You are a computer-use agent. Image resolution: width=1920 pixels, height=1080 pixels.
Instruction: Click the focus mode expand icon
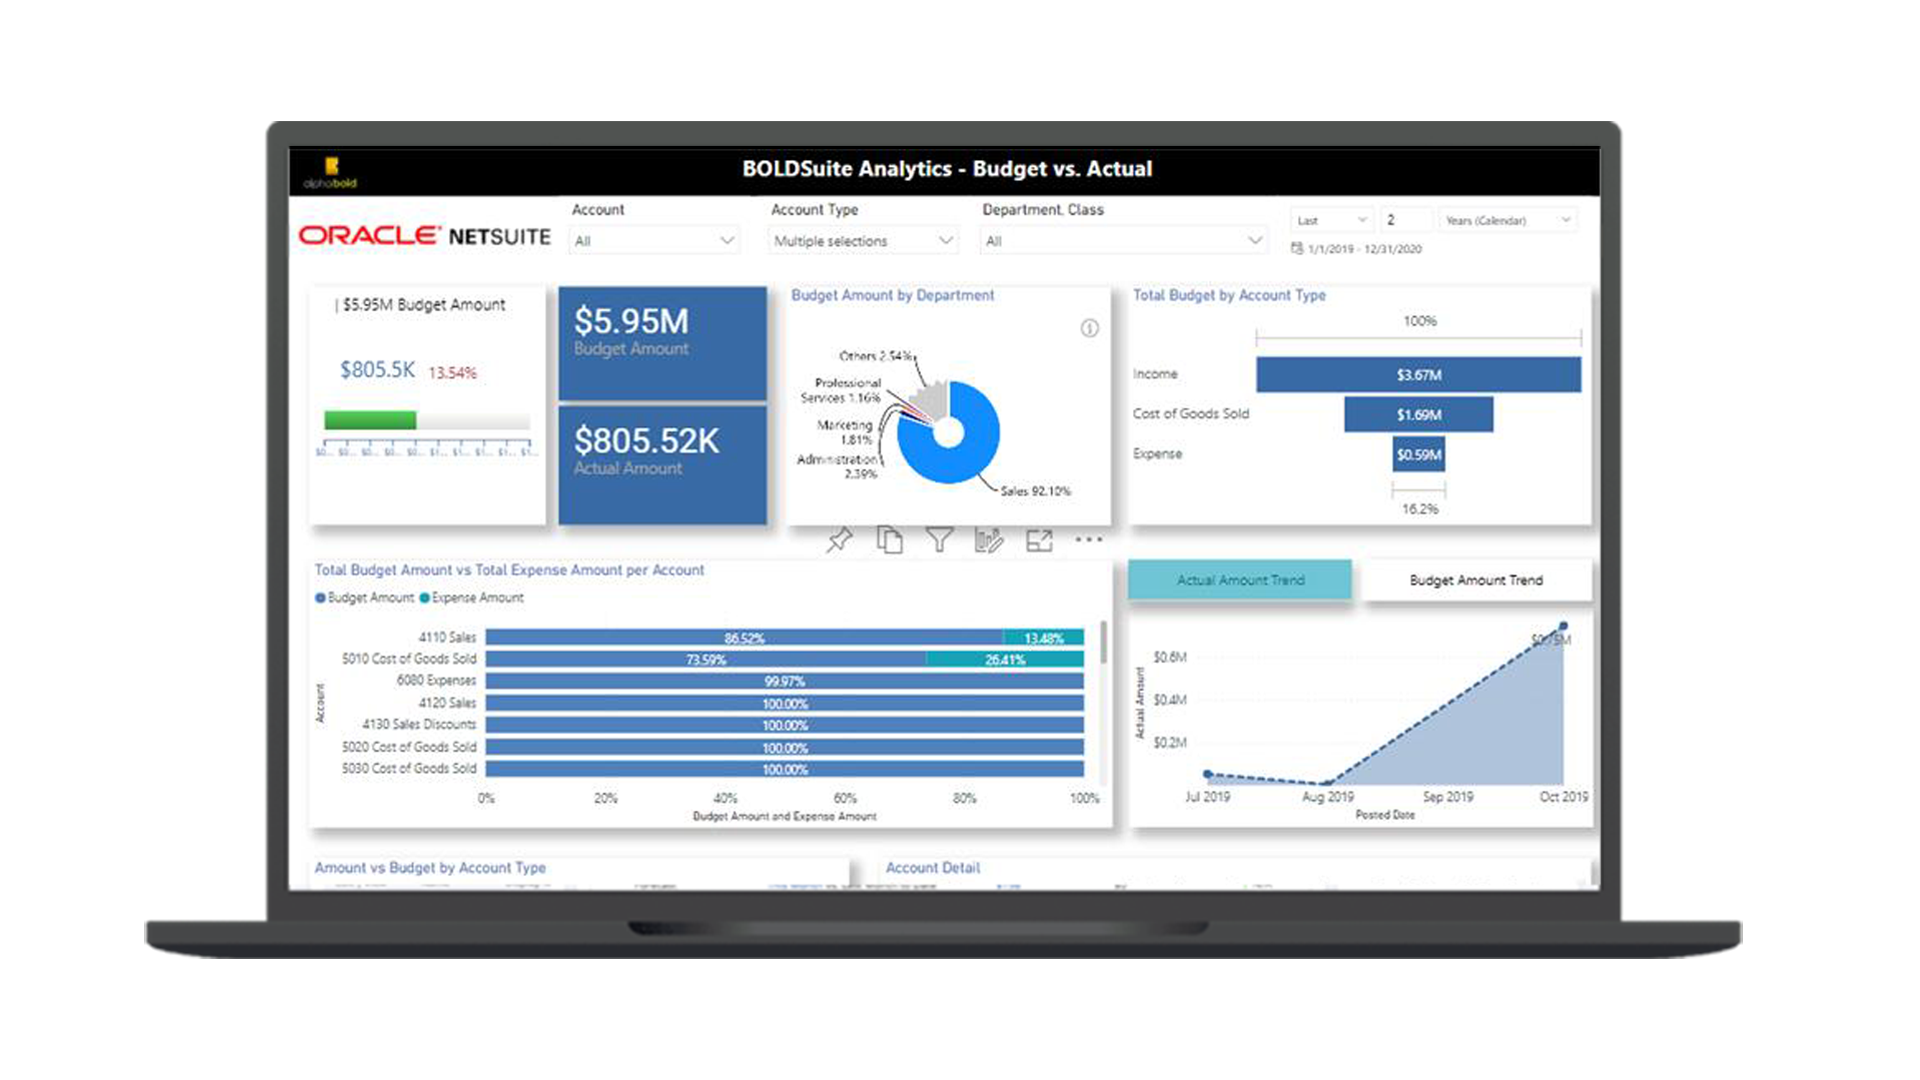1039,541
